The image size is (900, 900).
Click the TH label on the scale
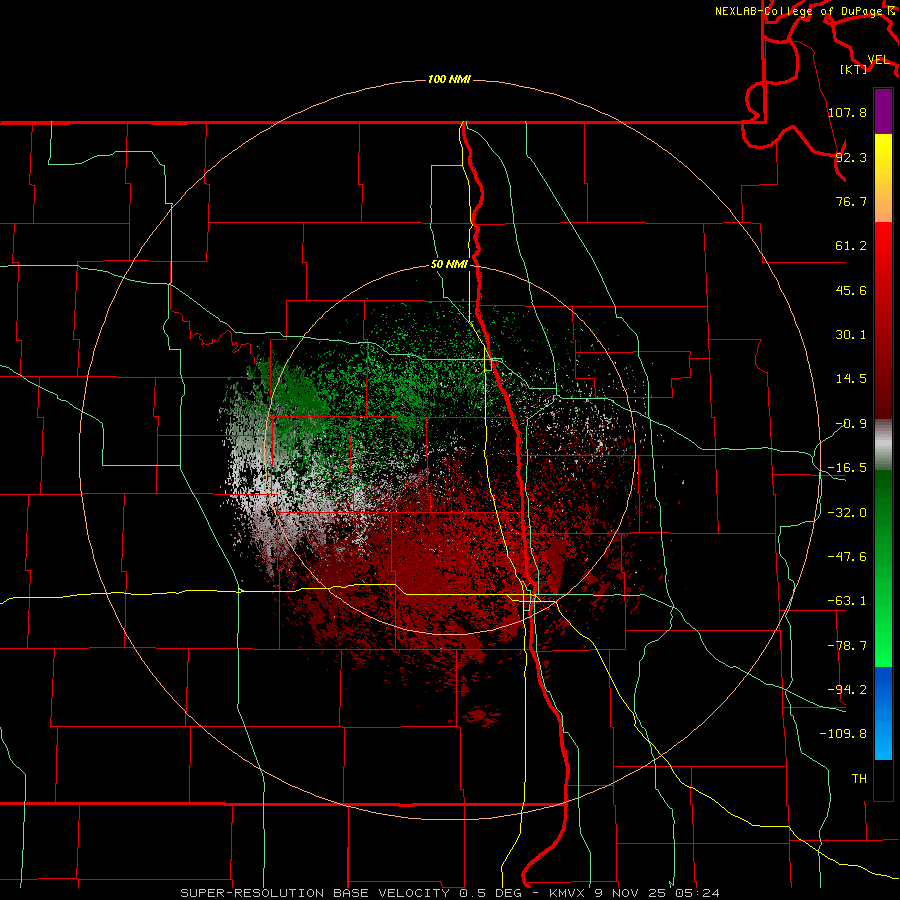click(859, 779)
